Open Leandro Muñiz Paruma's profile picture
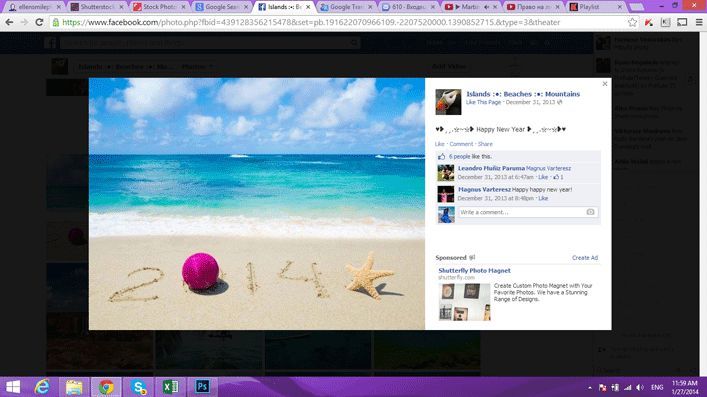 (x=445, y=173)
